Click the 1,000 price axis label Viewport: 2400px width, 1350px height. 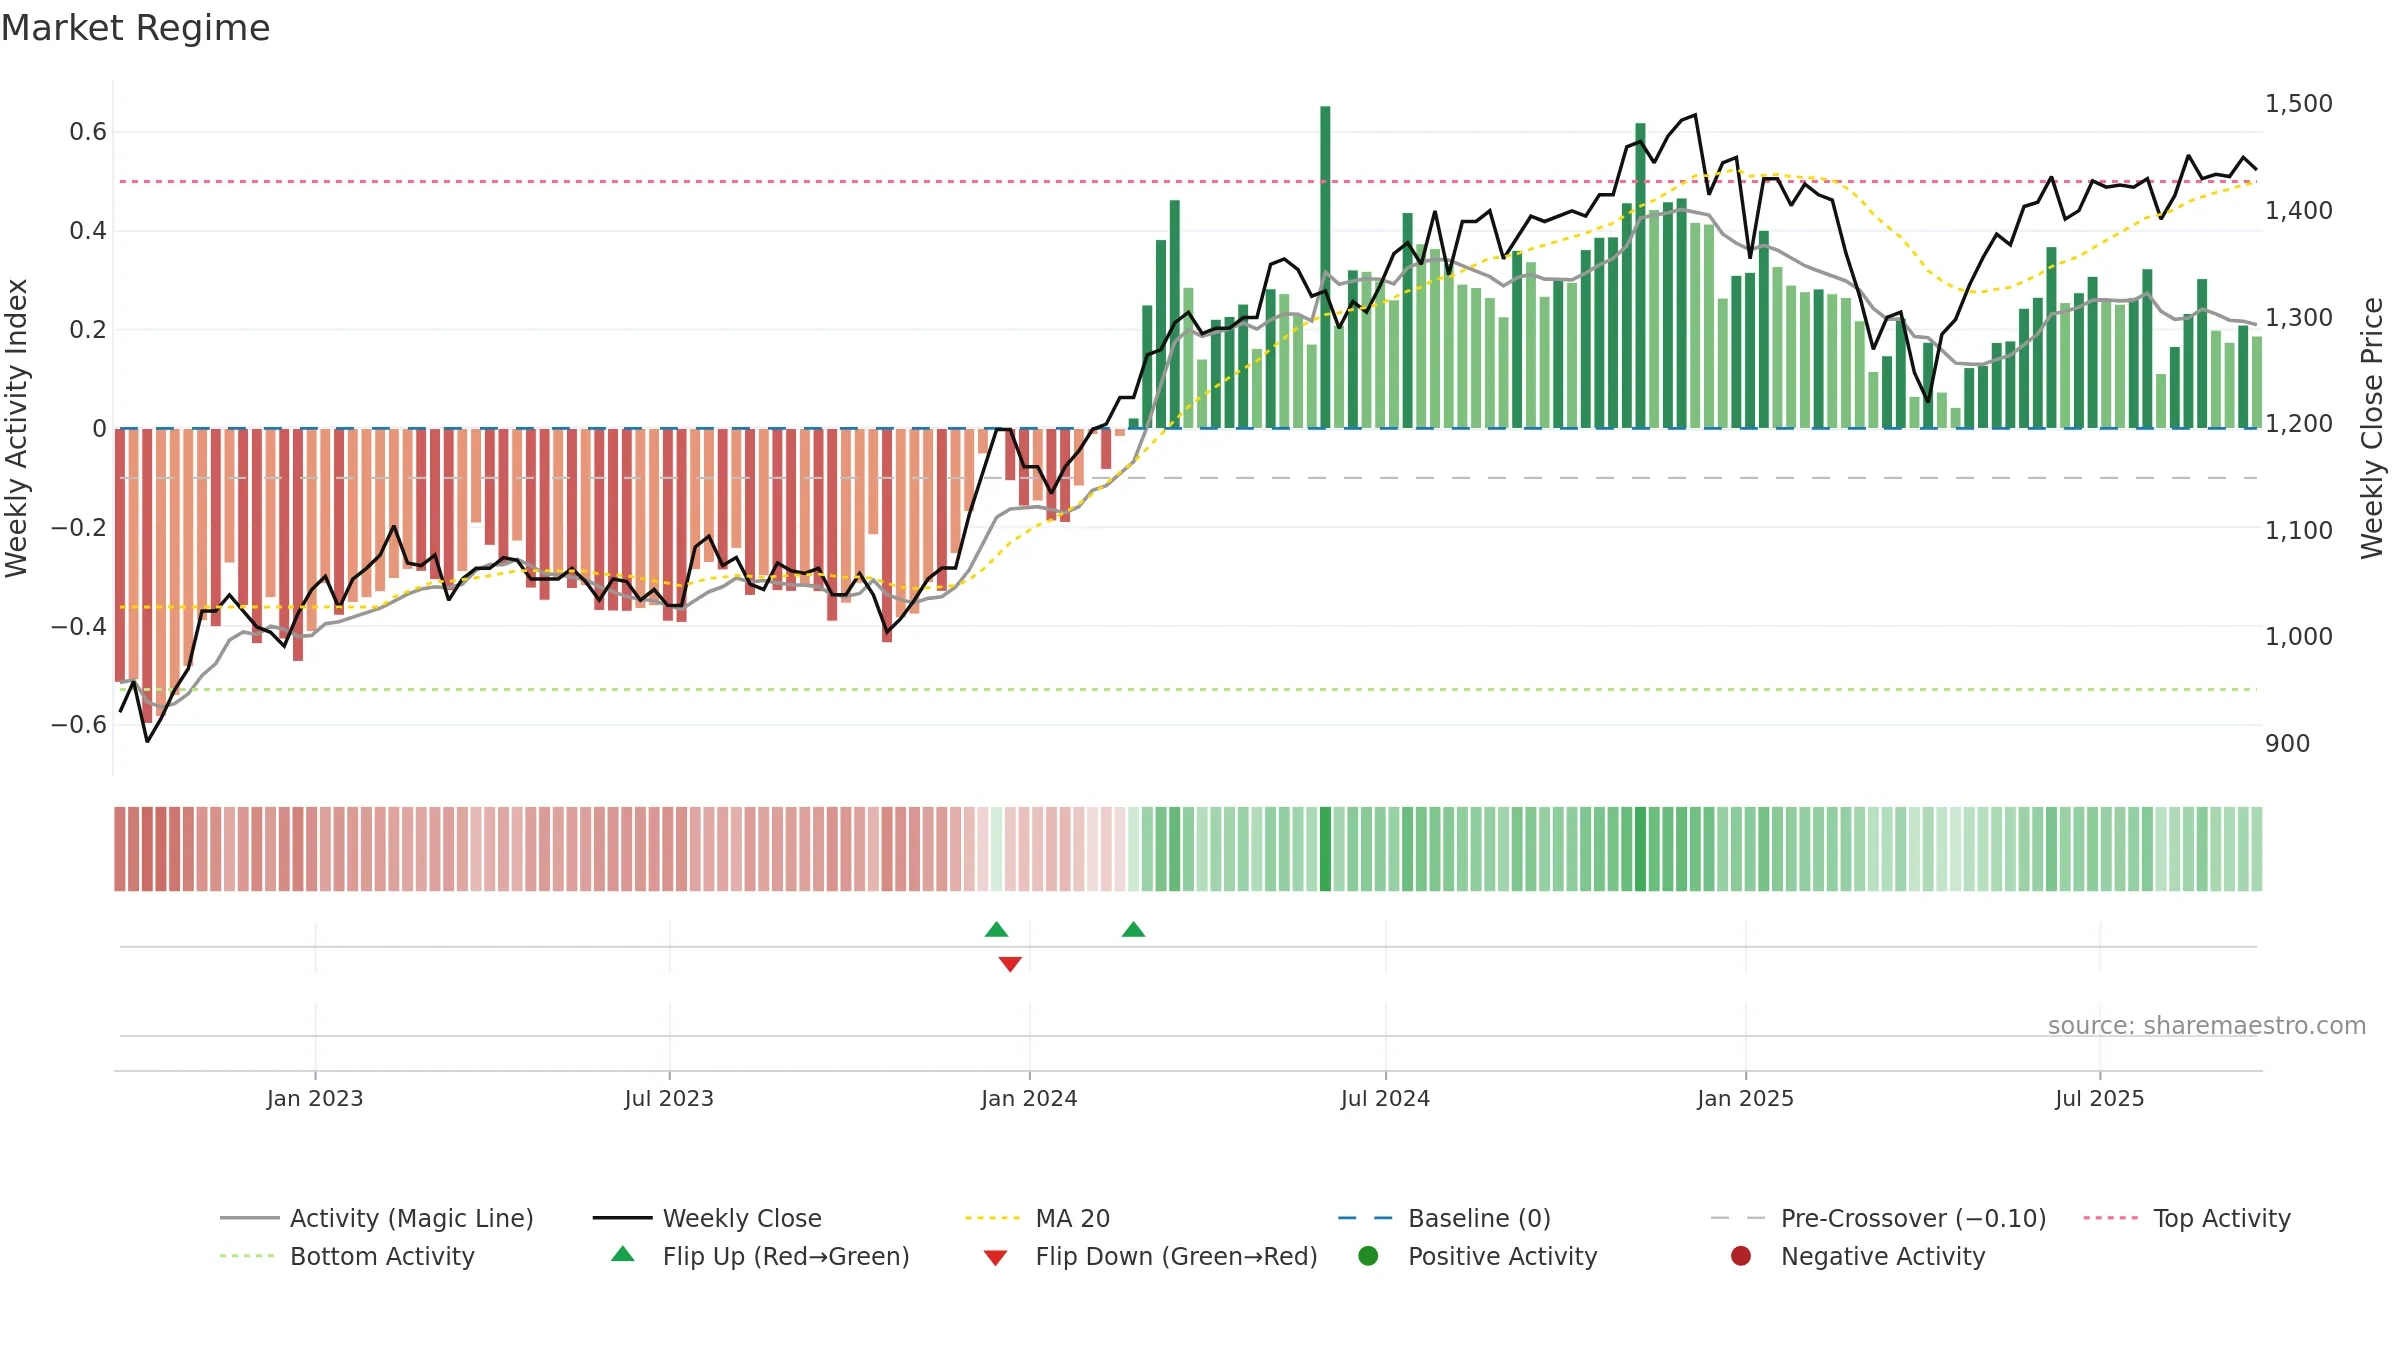click(x=2299, y=636)
